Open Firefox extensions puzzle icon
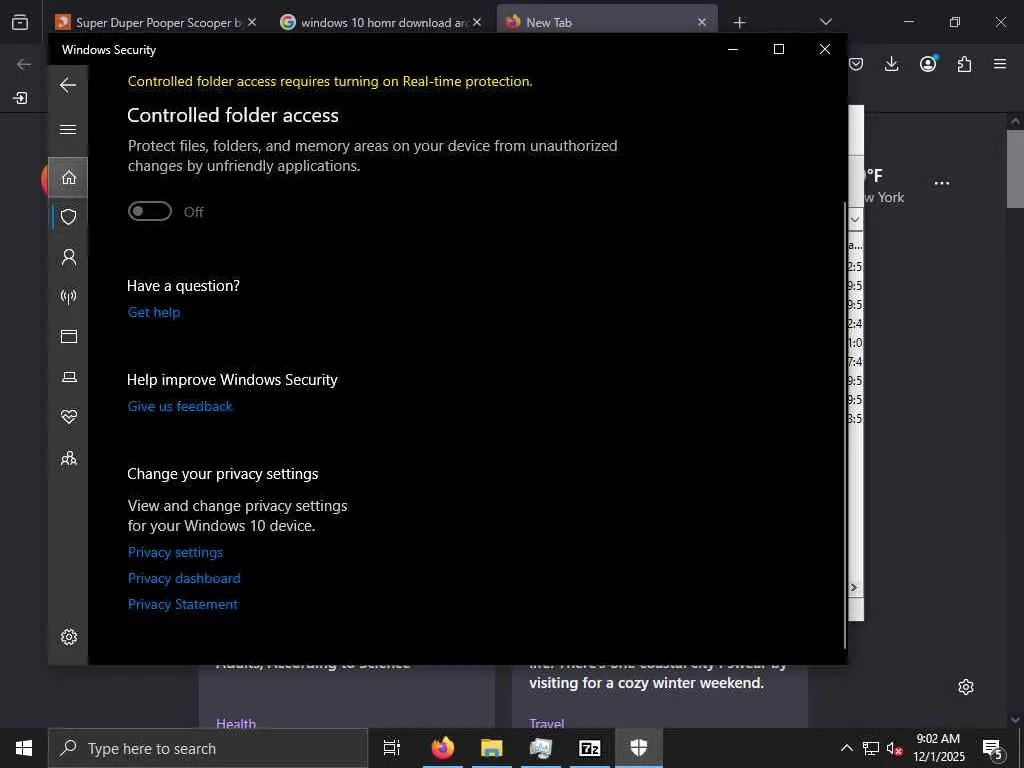 tap(964, 64)
